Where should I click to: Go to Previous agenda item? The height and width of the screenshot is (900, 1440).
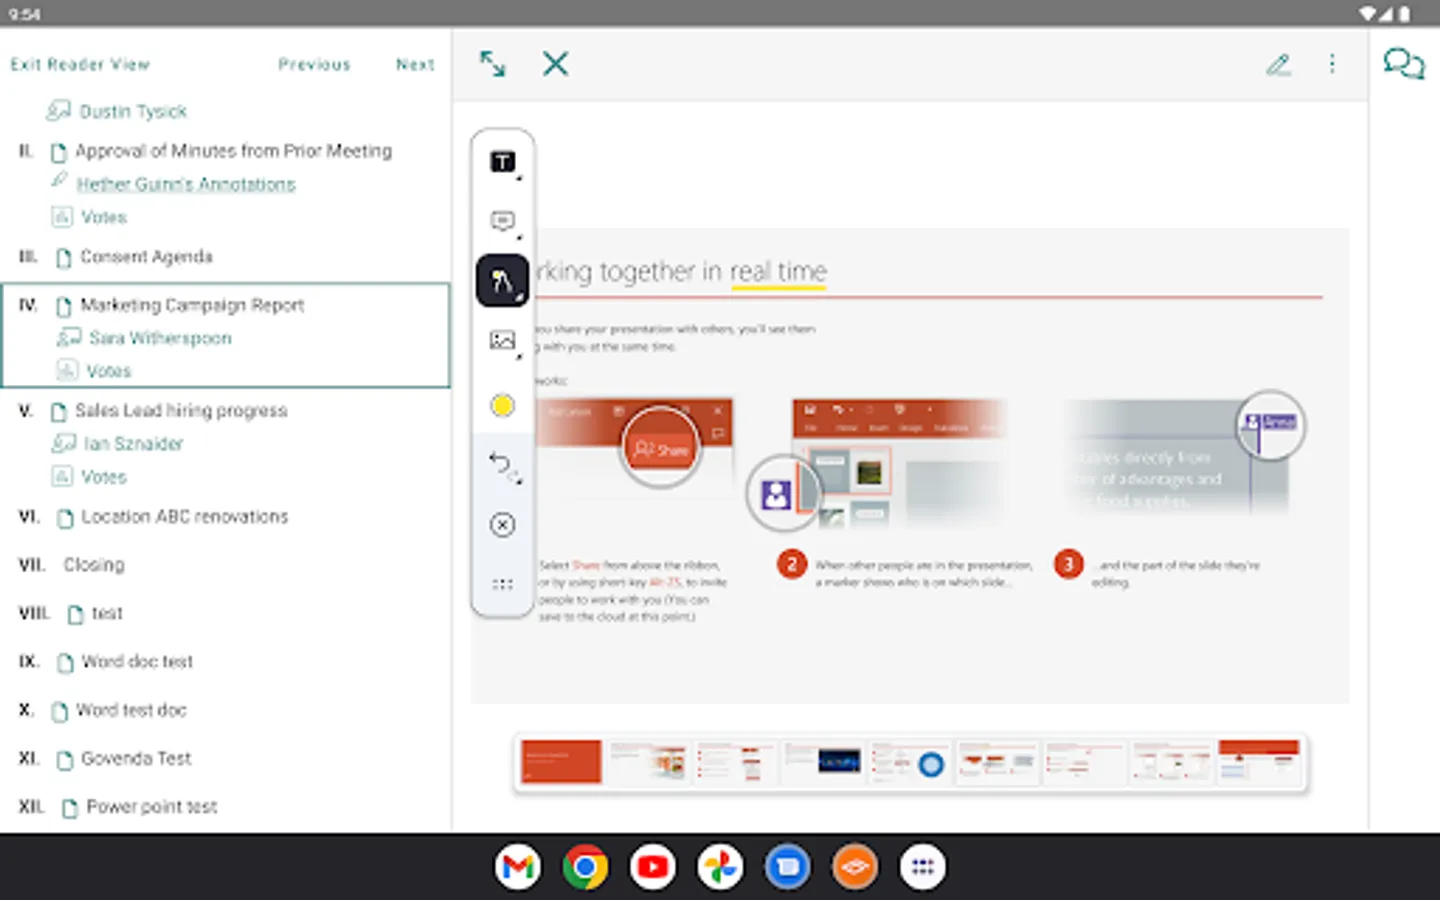point(314,64)
